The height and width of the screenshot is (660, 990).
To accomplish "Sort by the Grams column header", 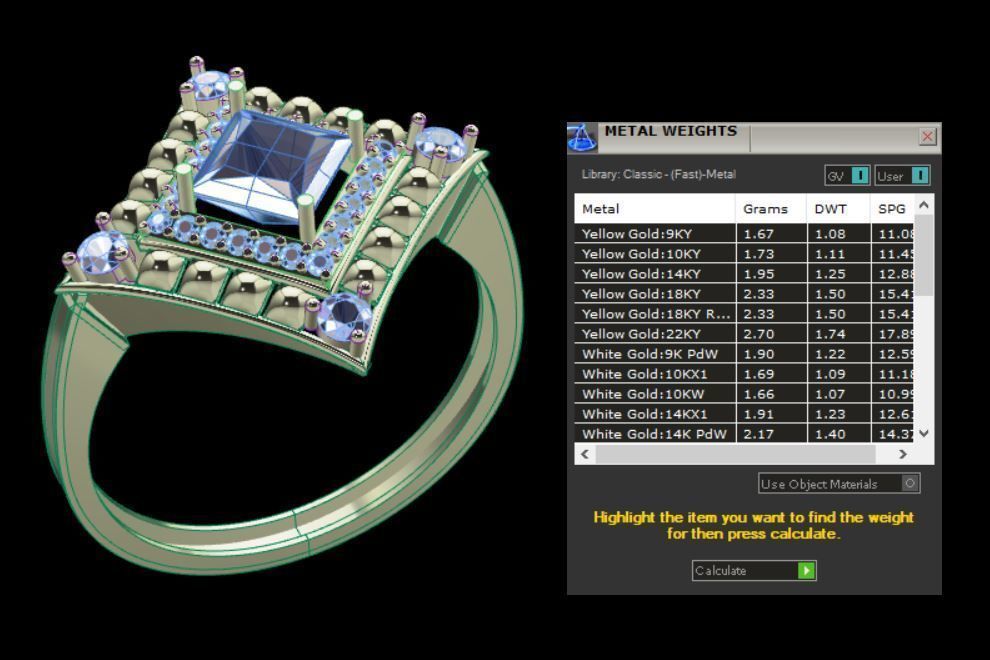I will point(771,209).
